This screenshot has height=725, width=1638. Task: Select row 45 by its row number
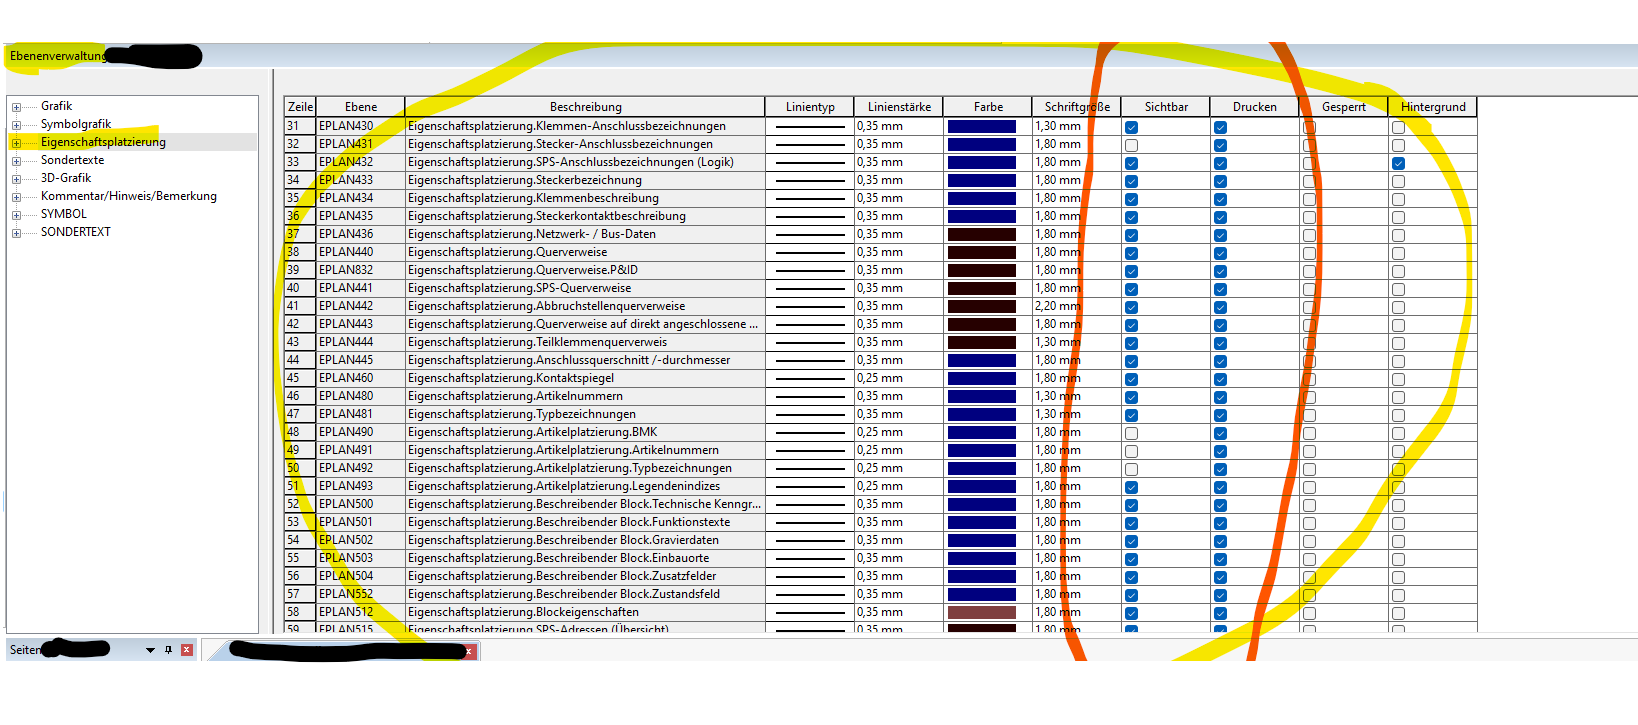tap(300, 378)
